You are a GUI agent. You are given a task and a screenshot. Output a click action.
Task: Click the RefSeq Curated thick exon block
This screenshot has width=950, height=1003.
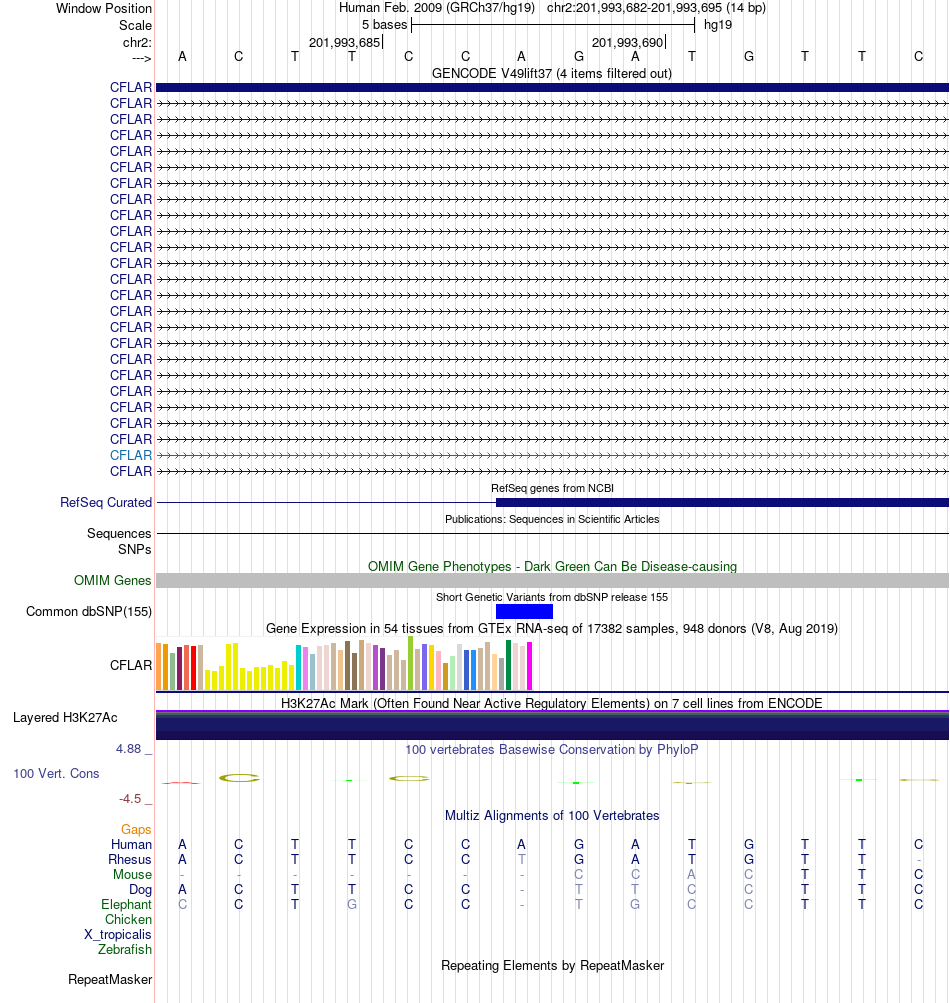pyautogui.click(x=722, y=503)
